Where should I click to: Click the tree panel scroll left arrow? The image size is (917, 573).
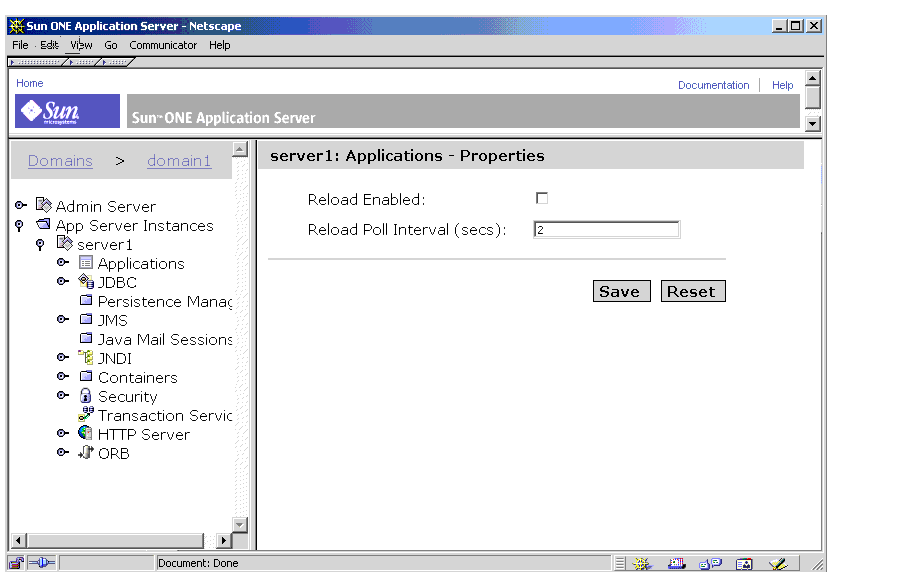click(x=19, y=540)
